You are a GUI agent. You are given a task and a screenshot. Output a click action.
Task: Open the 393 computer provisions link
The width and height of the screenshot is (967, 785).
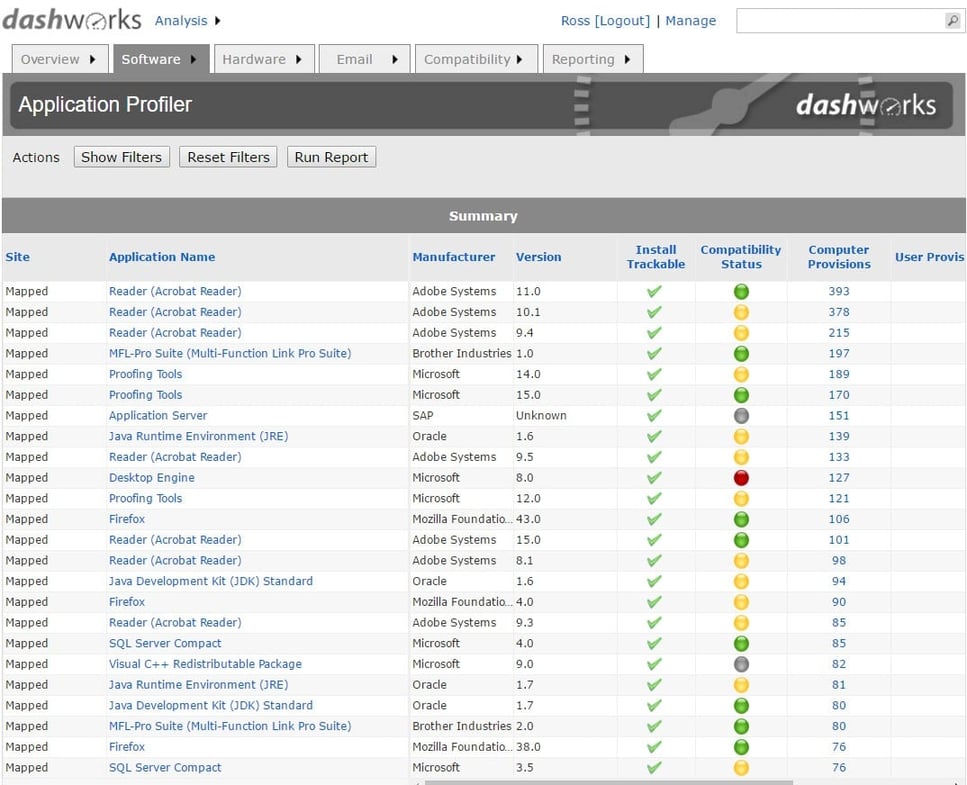(x=839, y=292)
